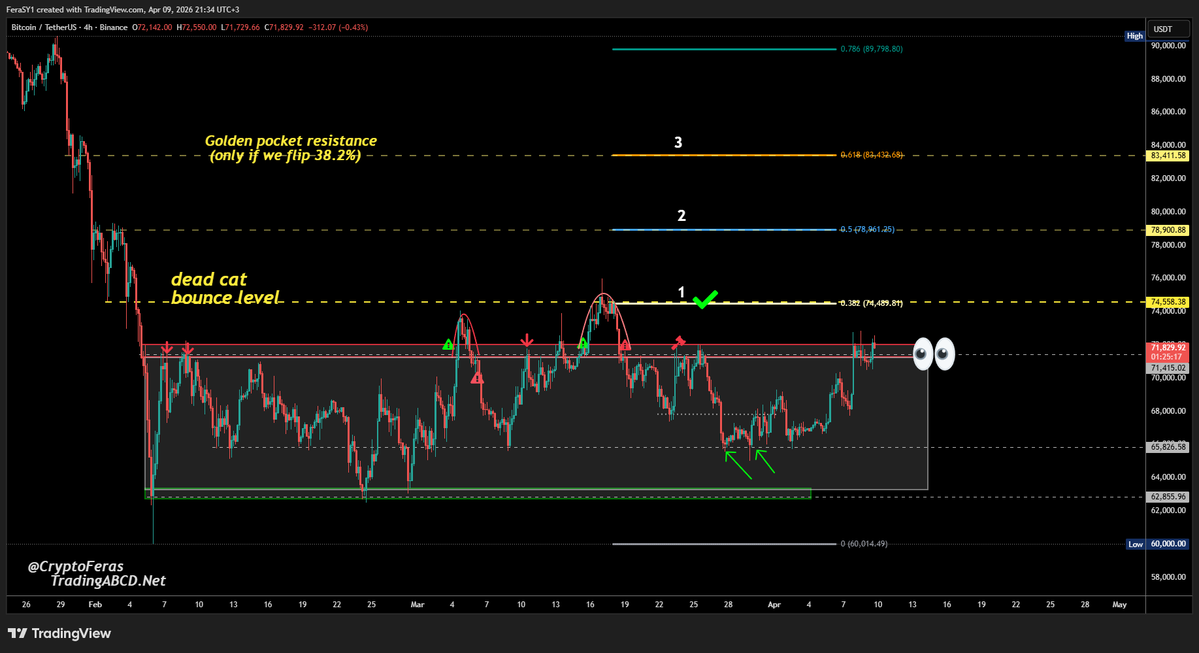The image size is (1199, 653).
Task: Select the "dead cat bounce level" annotation
Action: click(x=225, y=288)
